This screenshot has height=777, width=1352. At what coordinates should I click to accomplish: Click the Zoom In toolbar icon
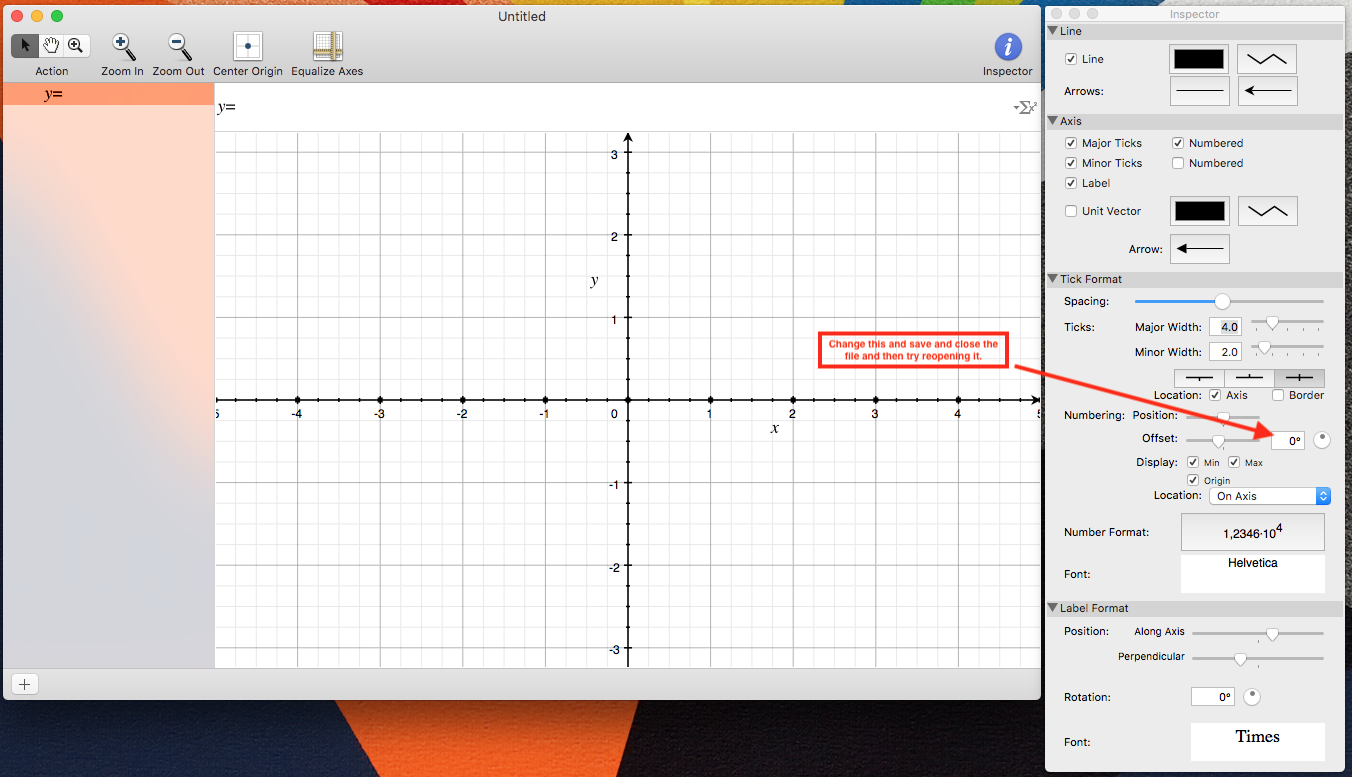123,46
